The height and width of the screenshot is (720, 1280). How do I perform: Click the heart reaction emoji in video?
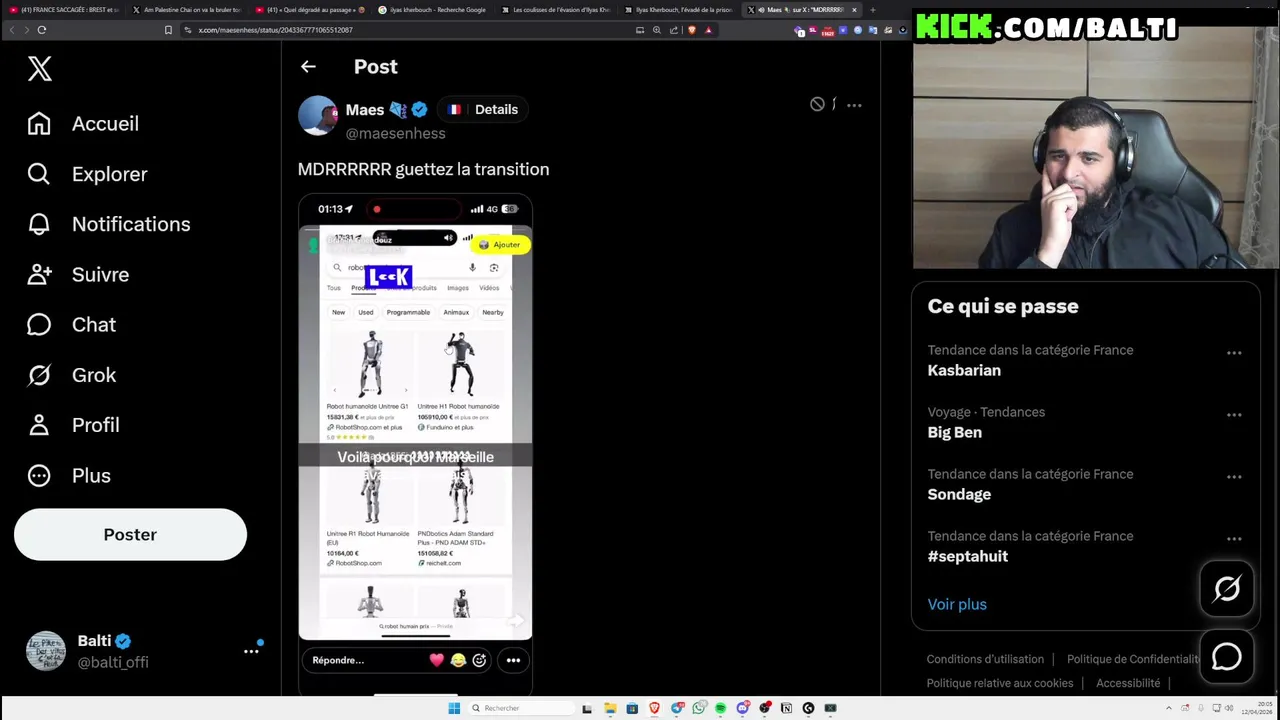coord(437,660)
